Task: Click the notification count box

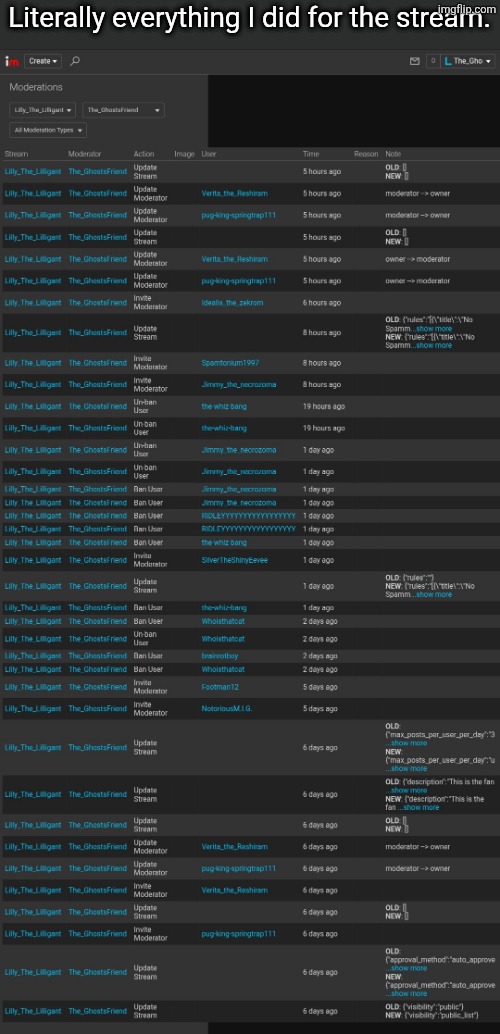Action: pos(433,61)
